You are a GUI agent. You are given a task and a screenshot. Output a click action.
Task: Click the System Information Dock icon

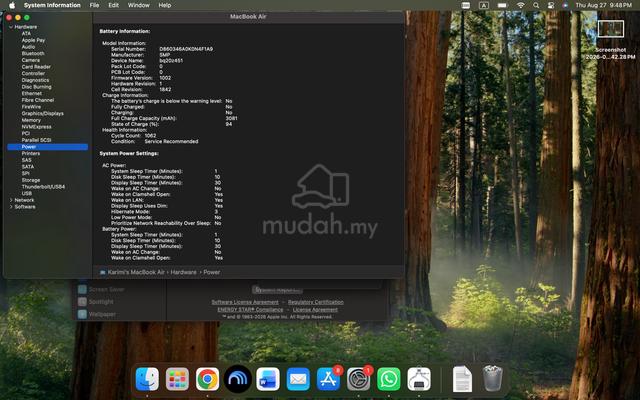419,379
